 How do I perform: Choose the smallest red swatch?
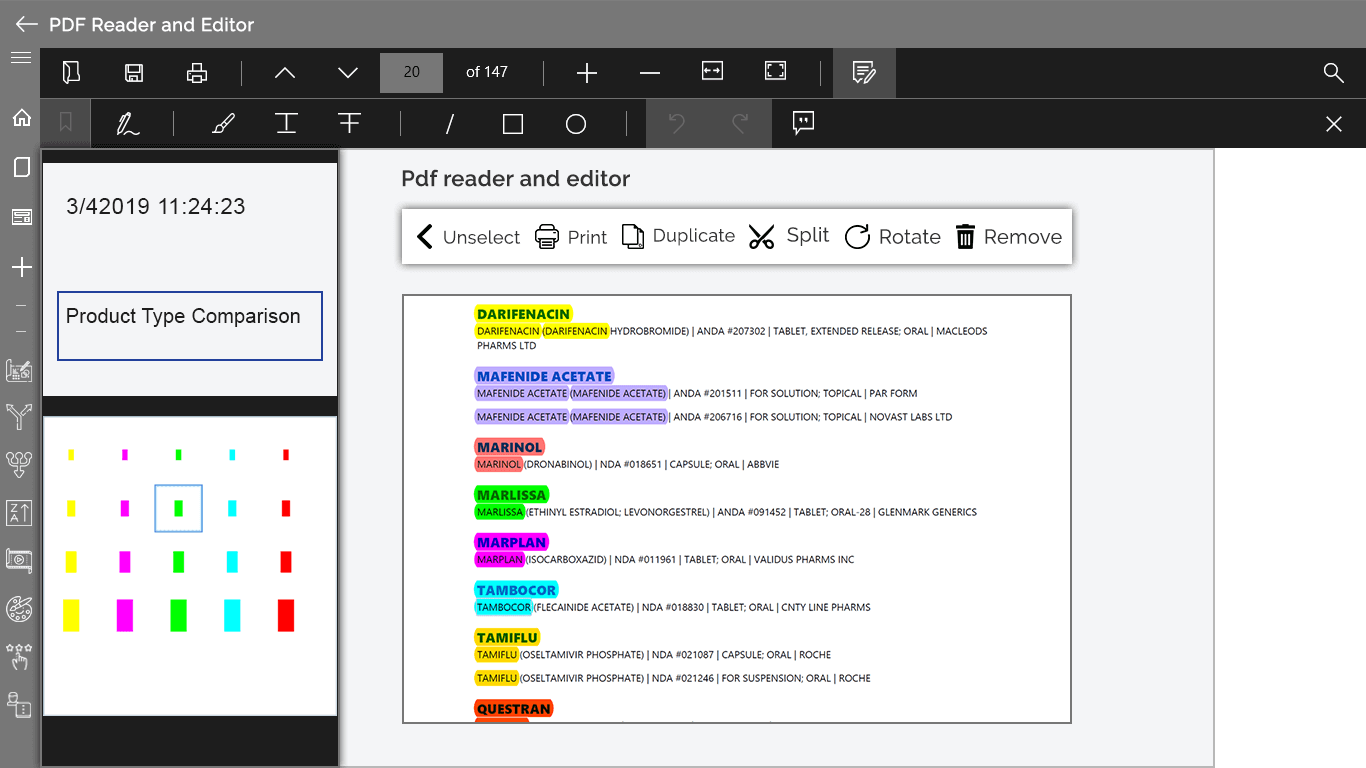click(x=286, y=455)
